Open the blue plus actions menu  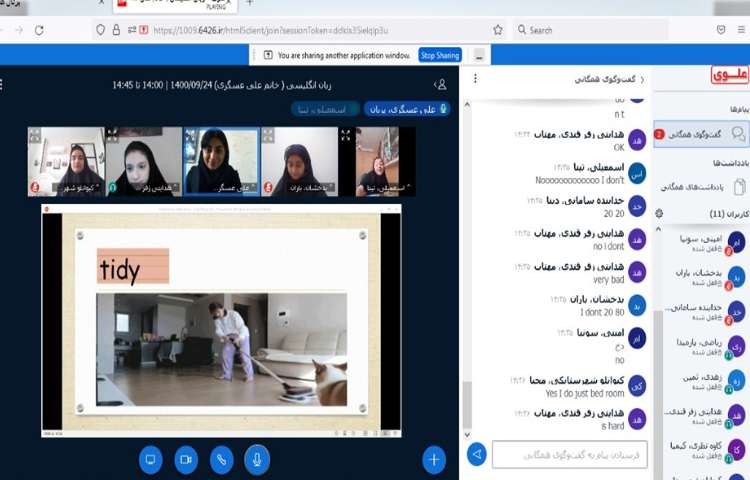(x=433, y=459)
